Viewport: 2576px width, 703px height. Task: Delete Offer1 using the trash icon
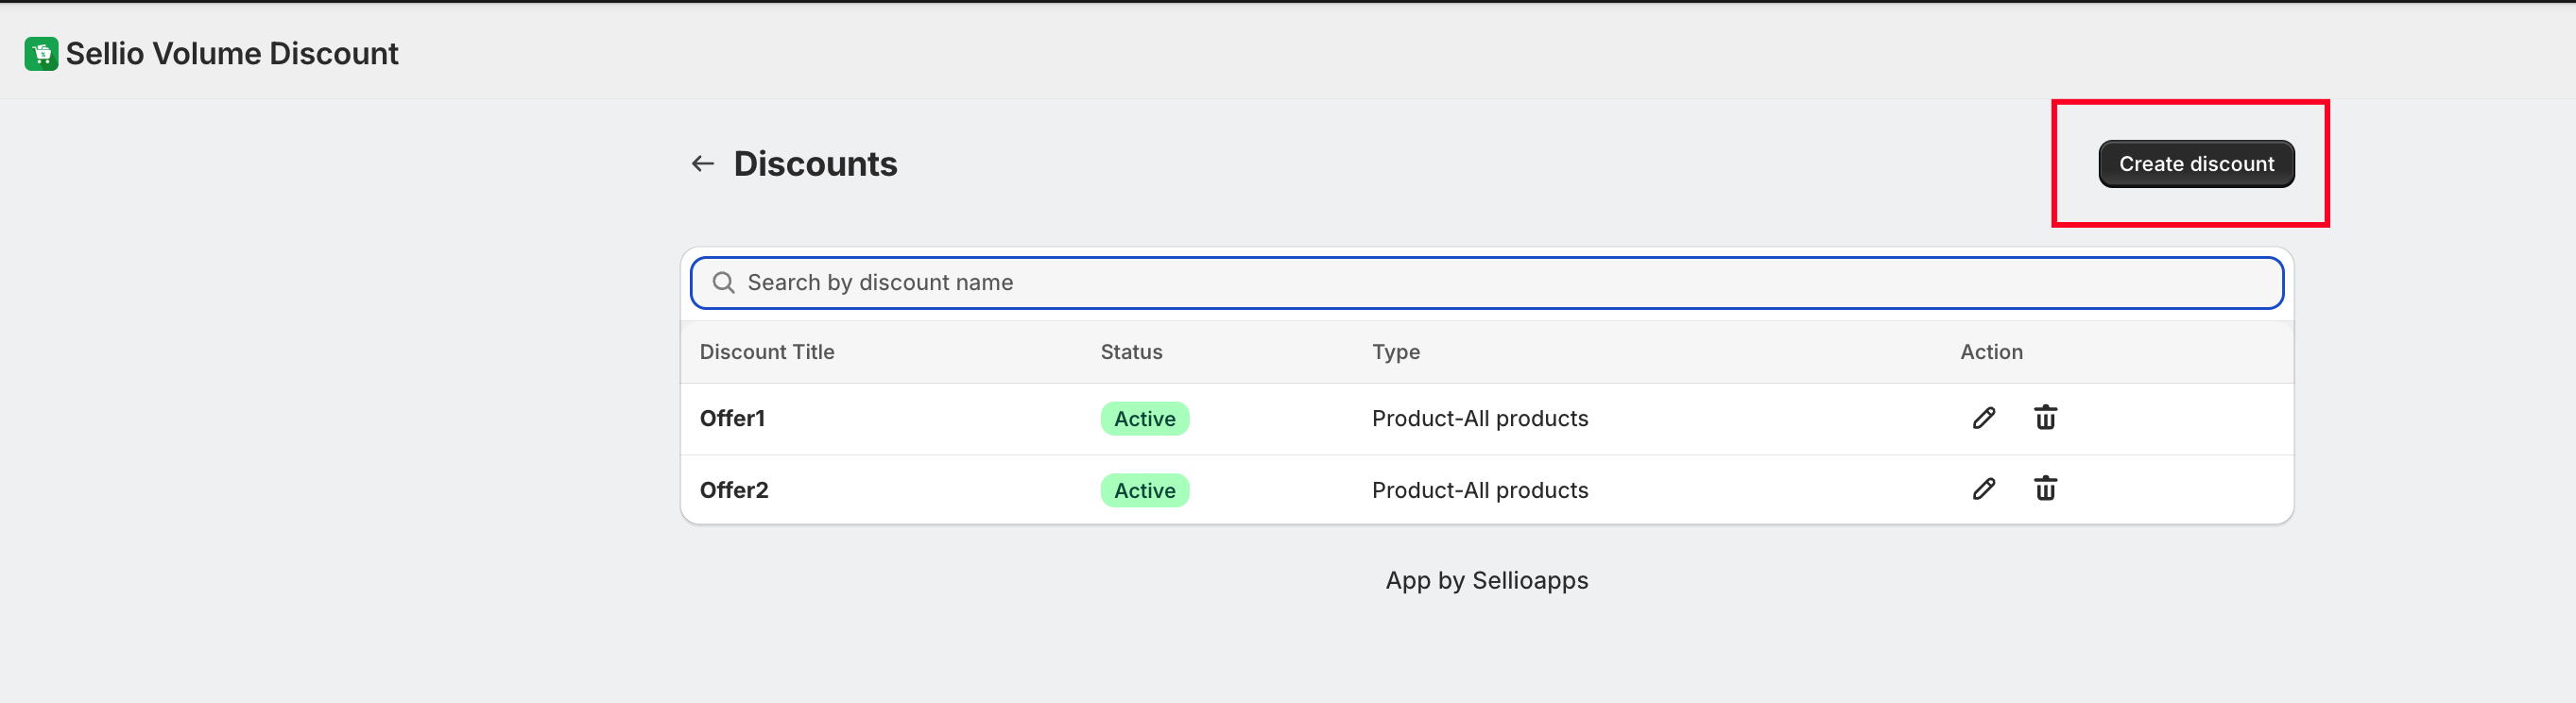click(2045, 418)
